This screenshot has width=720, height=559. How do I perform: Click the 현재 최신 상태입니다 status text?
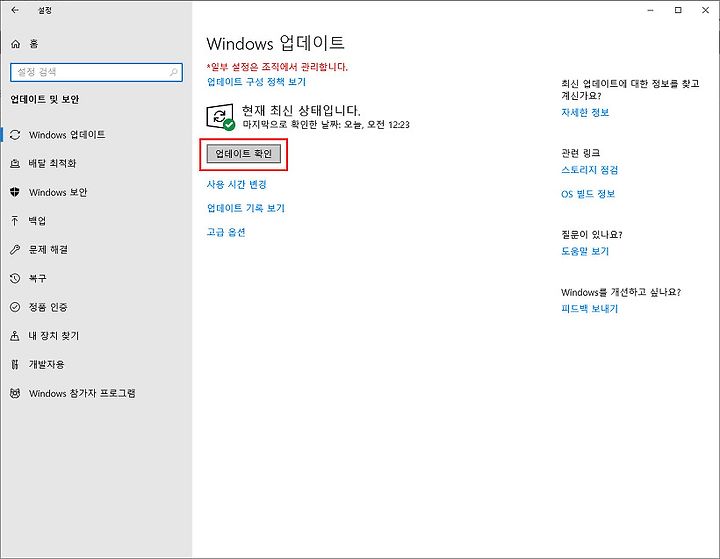[x=301, y=110]
